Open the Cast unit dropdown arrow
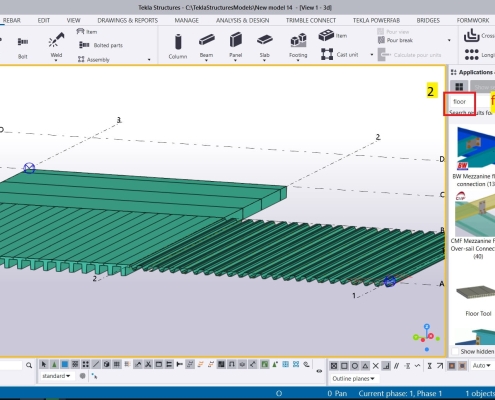Image resolution: width=495 pixels, height=400 pixels. coord(372,54)
